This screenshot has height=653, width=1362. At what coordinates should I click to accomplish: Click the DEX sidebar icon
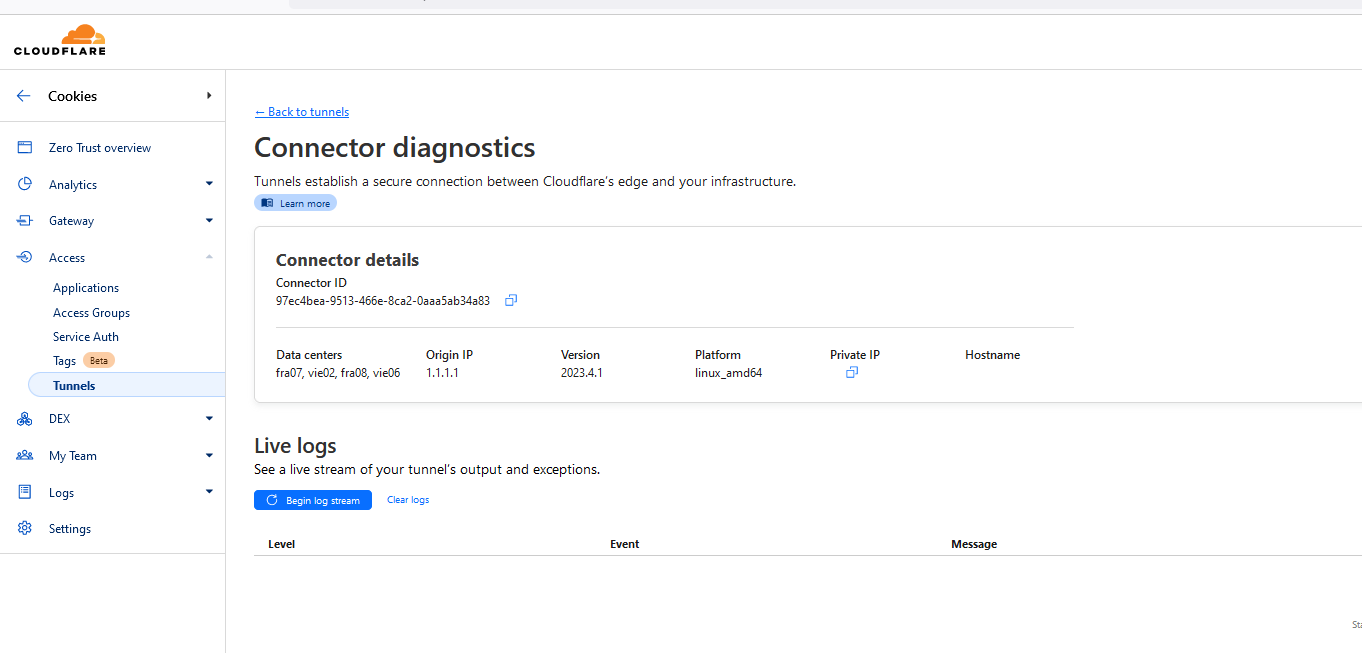pos(25,419)
